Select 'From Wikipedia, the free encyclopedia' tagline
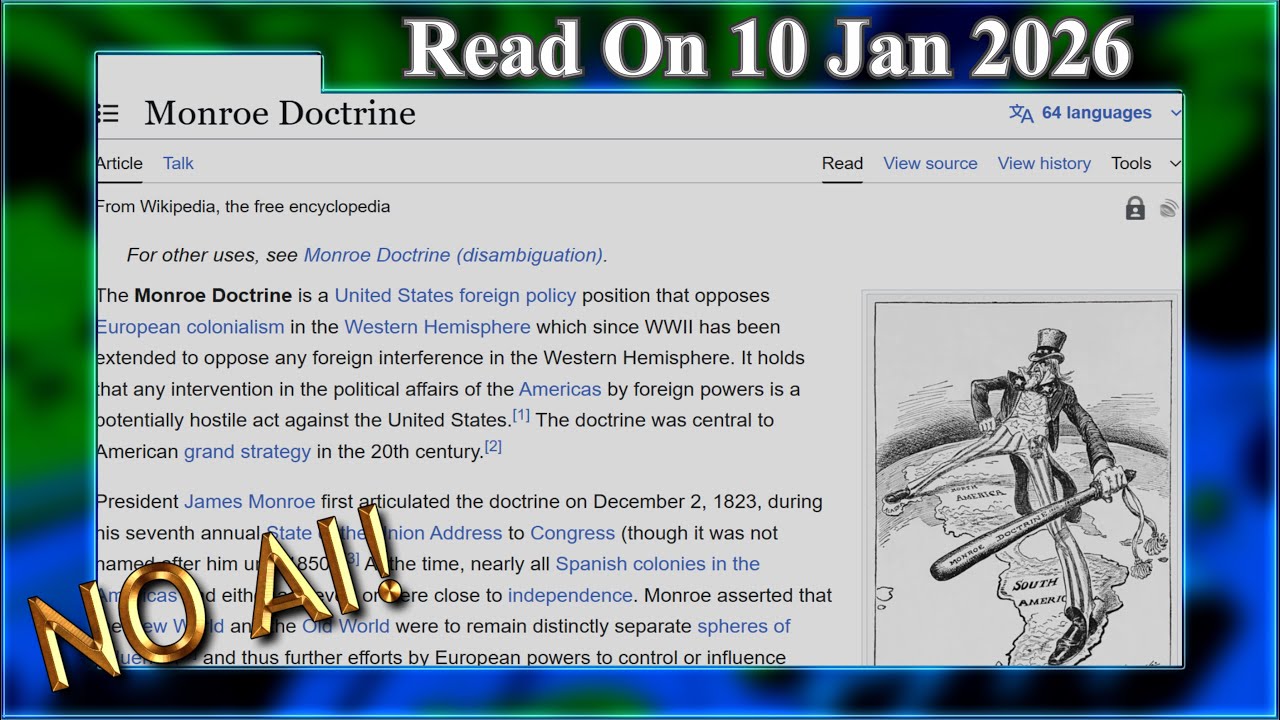Screen dimensions: 1280x720 pyautogui.click(x=243, y=207)
